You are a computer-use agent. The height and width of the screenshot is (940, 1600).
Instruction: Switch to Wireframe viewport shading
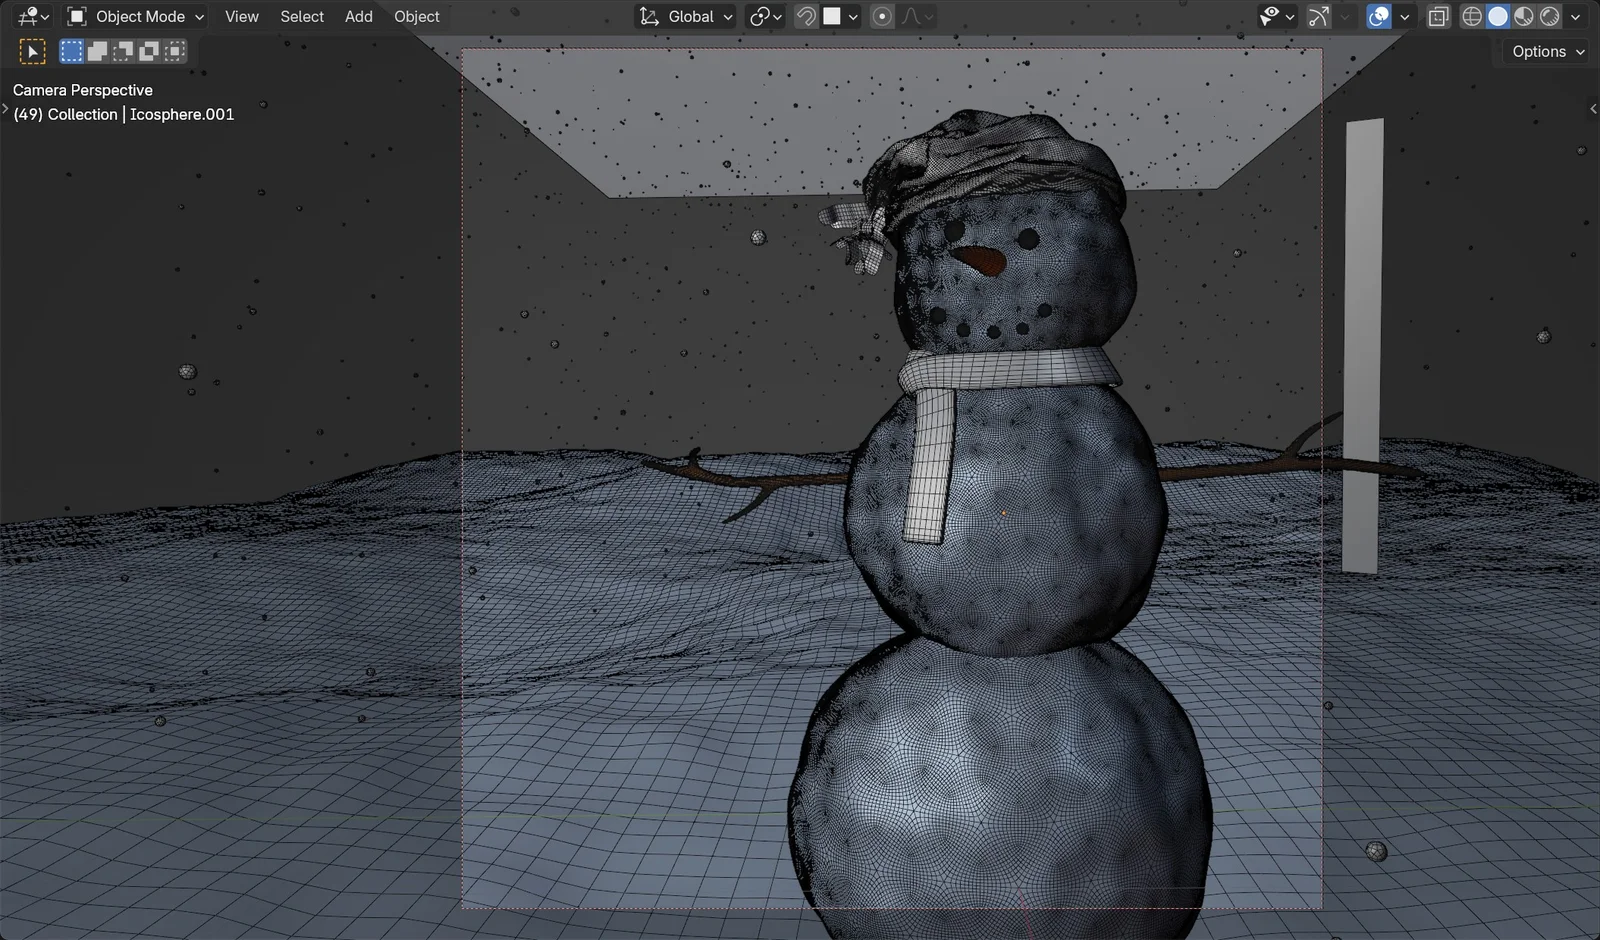(x=1471, y=16)
